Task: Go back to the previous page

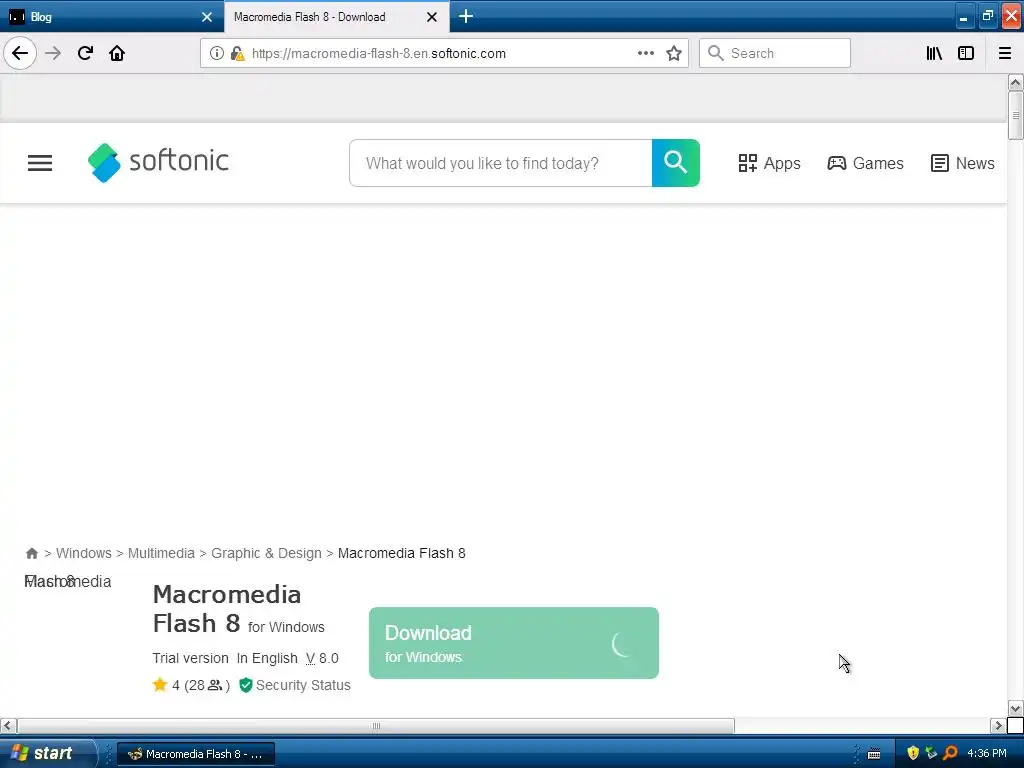Action: click(x=20, y=53)
